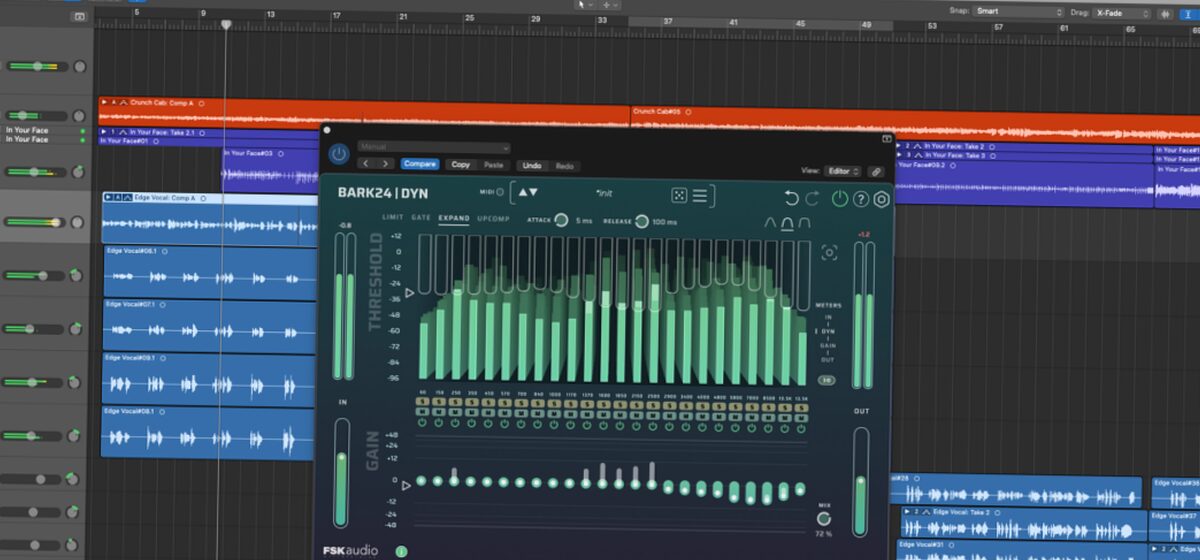Switch to the GATE mode tab
This screenshot has height=560, width=1200.
tap(421, 218)
